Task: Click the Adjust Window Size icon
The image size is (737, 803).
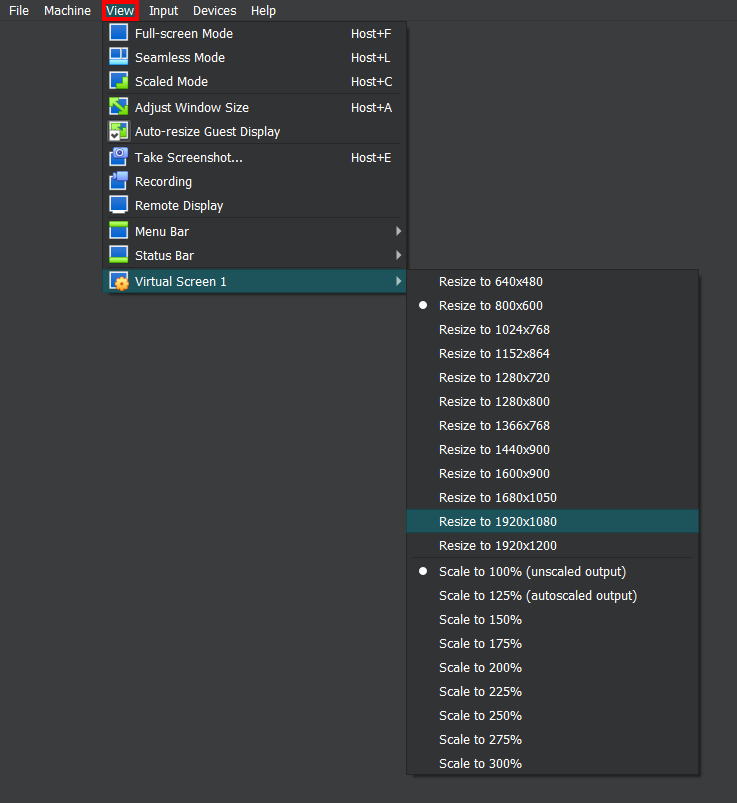Action: pyautogui.click(x=119, y=107)
